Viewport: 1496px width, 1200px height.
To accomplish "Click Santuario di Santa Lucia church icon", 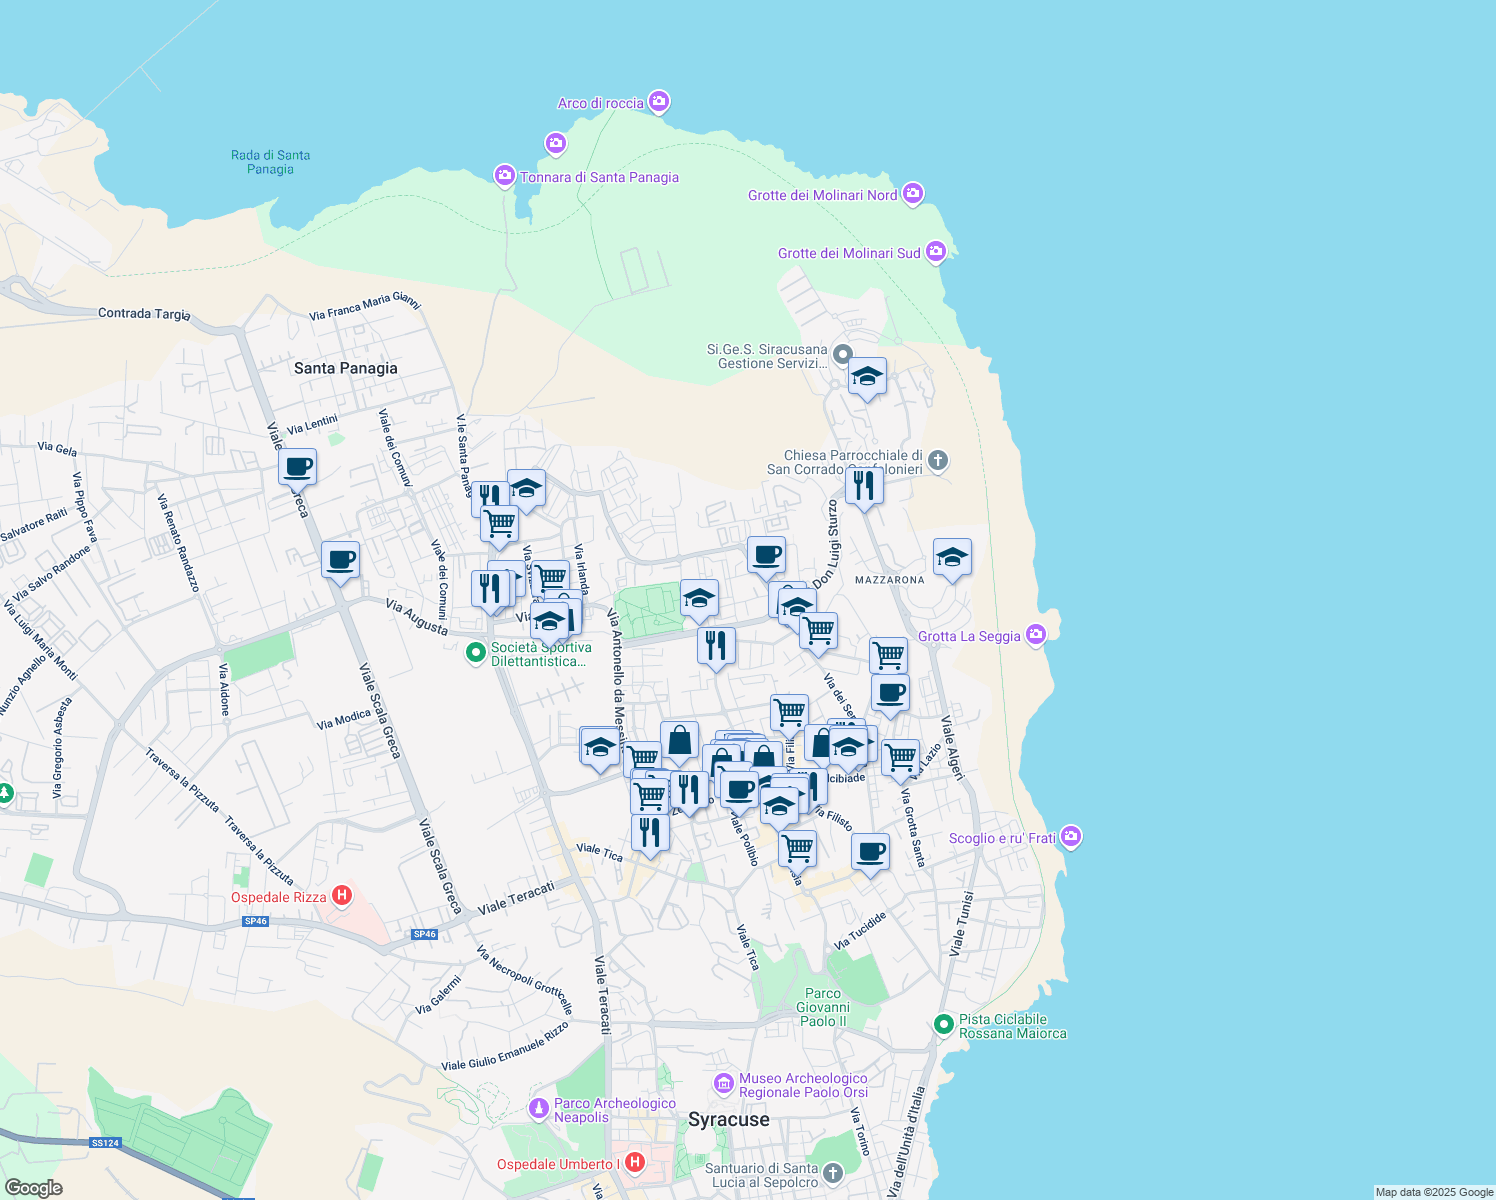I will point(832,1174).
